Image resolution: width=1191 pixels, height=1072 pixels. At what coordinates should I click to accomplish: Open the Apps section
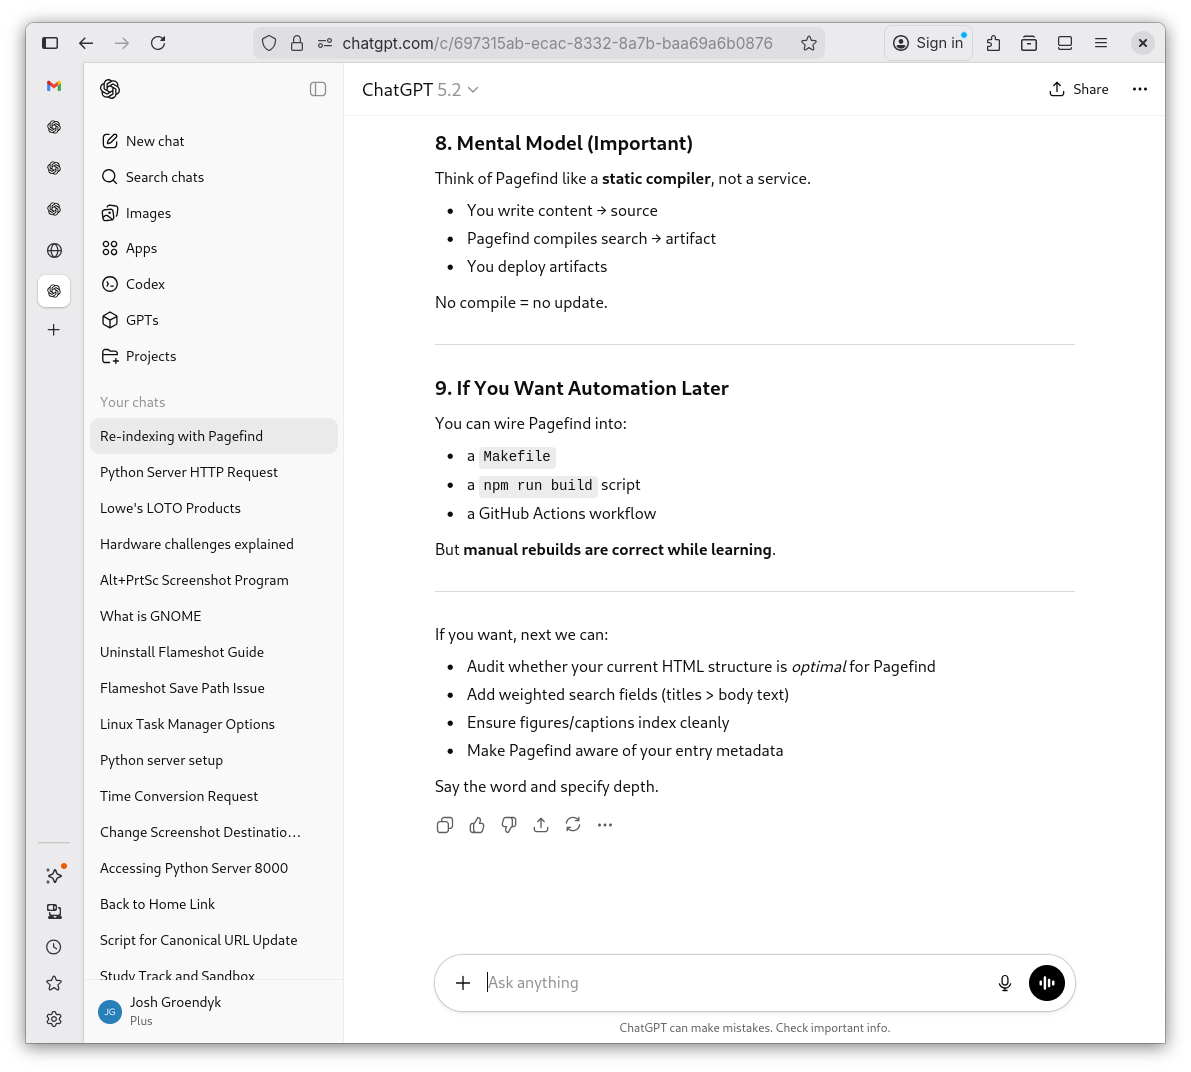(141, 248)
